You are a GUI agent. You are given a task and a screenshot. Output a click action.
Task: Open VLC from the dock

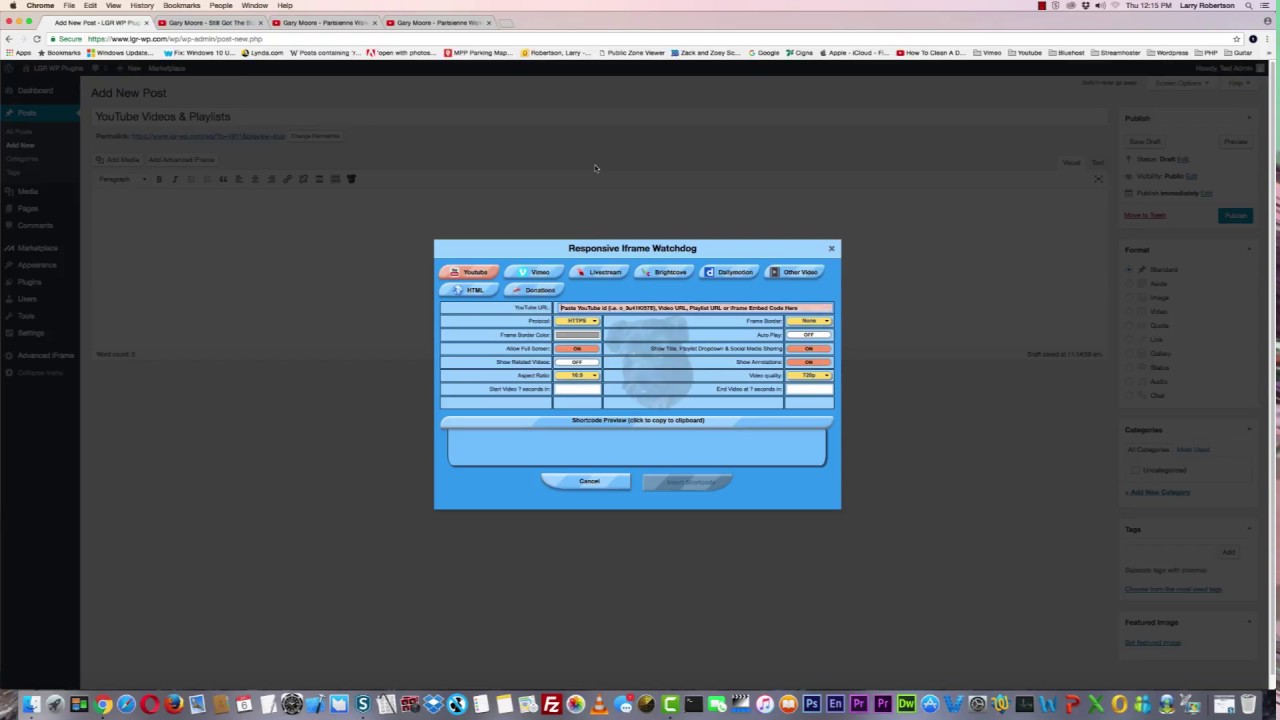[598, 705]
